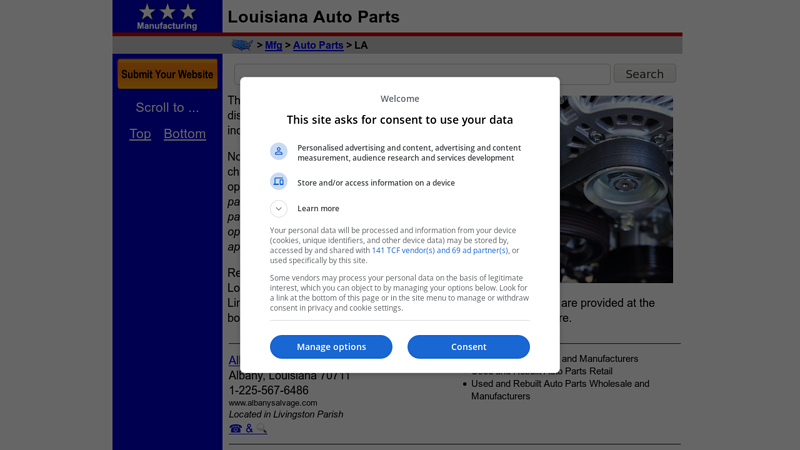The image size is (800, 450).
Task: Click the Consent button
Action: click(468, 346)
